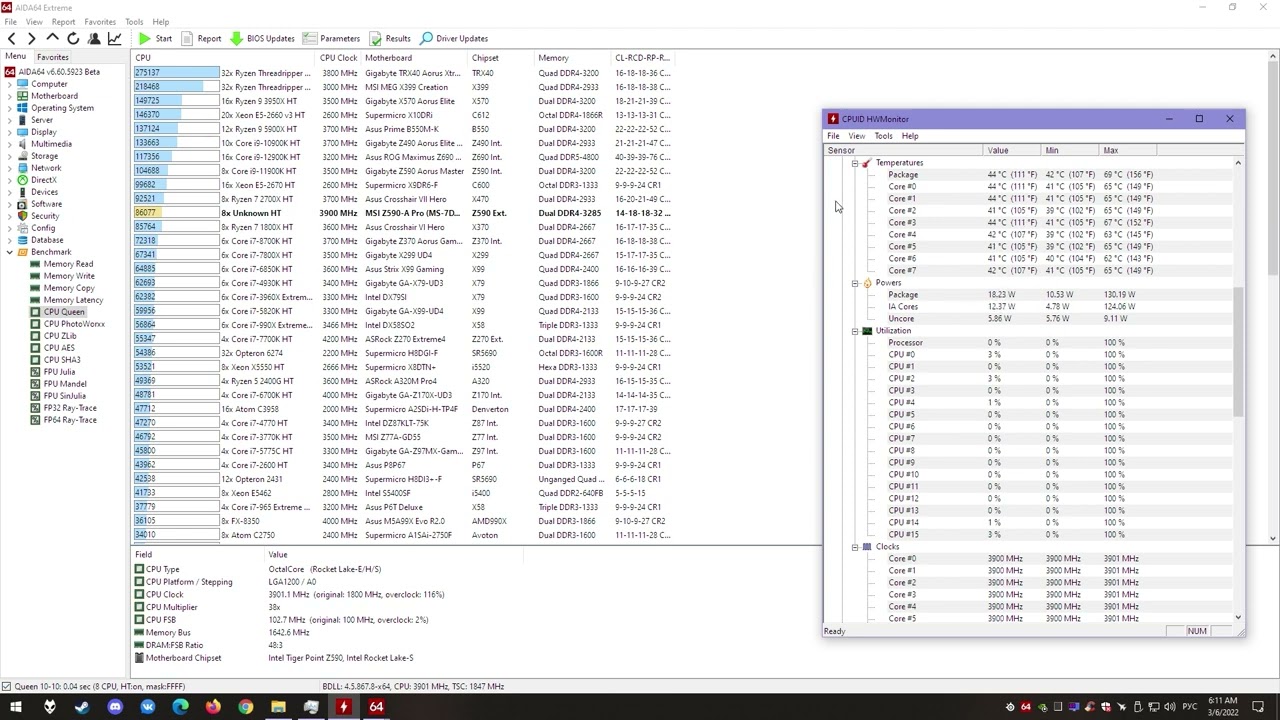Go back with the AIDA64 back arrow
Viewport: 1280px width, 720px height.
coord(12,38)
